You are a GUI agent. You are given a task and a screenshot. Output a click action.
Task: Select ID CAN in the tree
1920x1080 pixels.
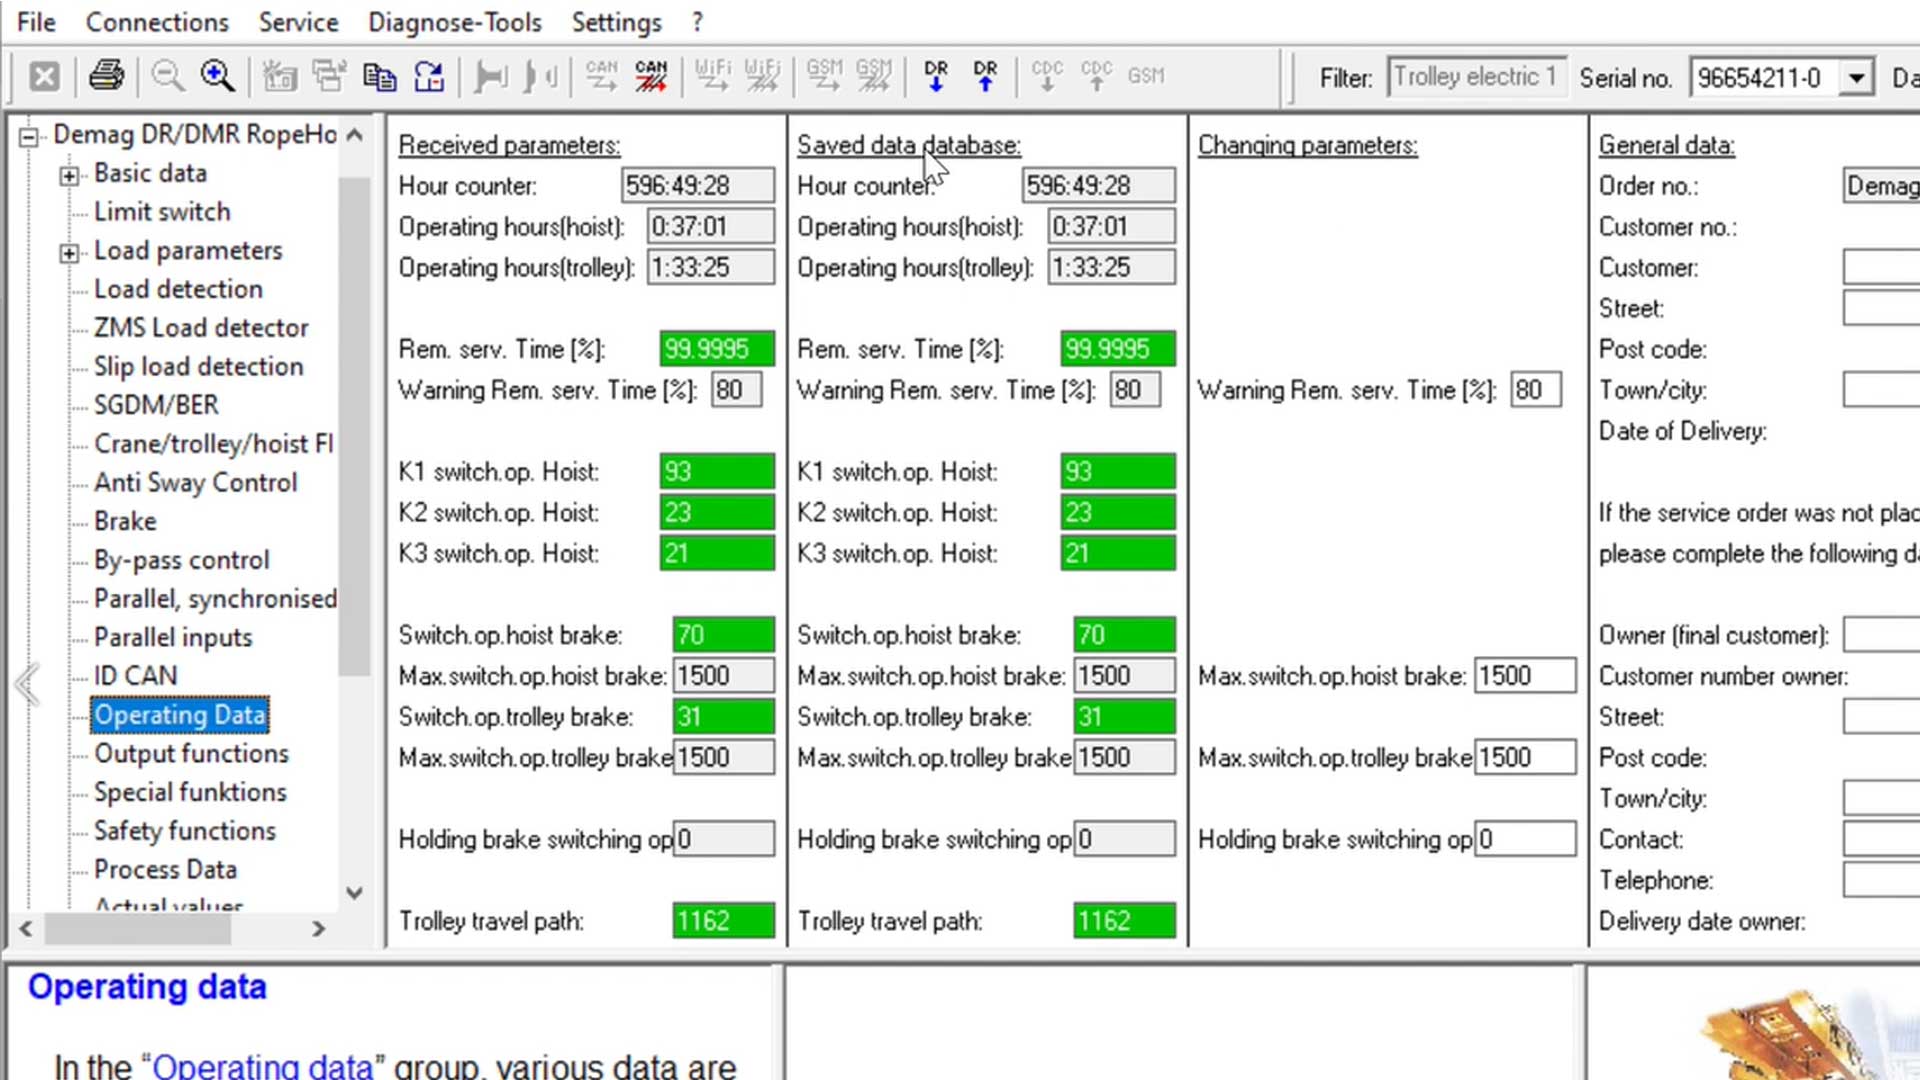tap(135, 677)
